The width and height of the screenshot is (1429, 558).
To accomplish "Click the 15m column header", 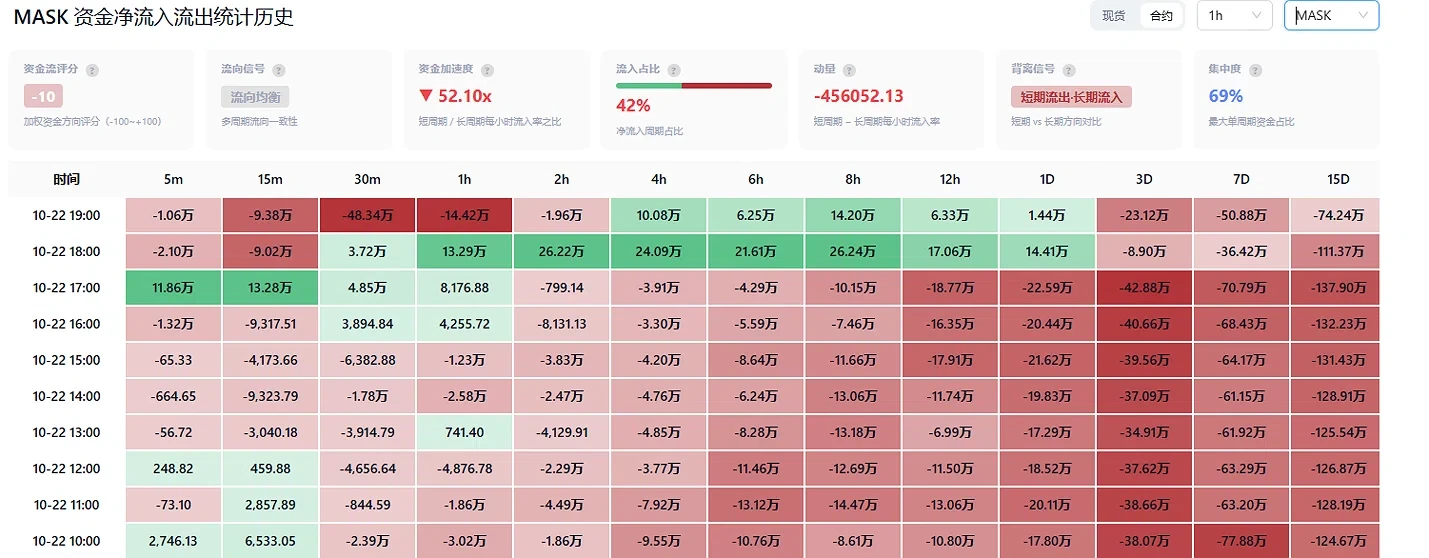I will tap(271, 180).
